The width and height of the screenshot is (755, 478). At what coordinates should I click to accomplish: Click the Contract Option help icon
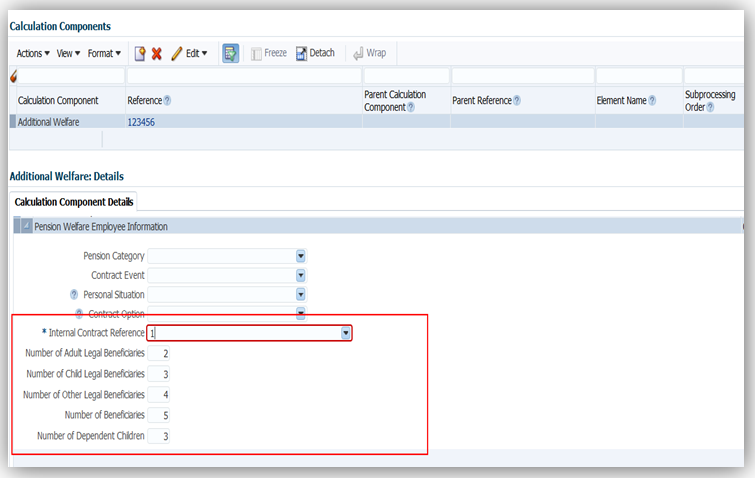tap(79, 313)
